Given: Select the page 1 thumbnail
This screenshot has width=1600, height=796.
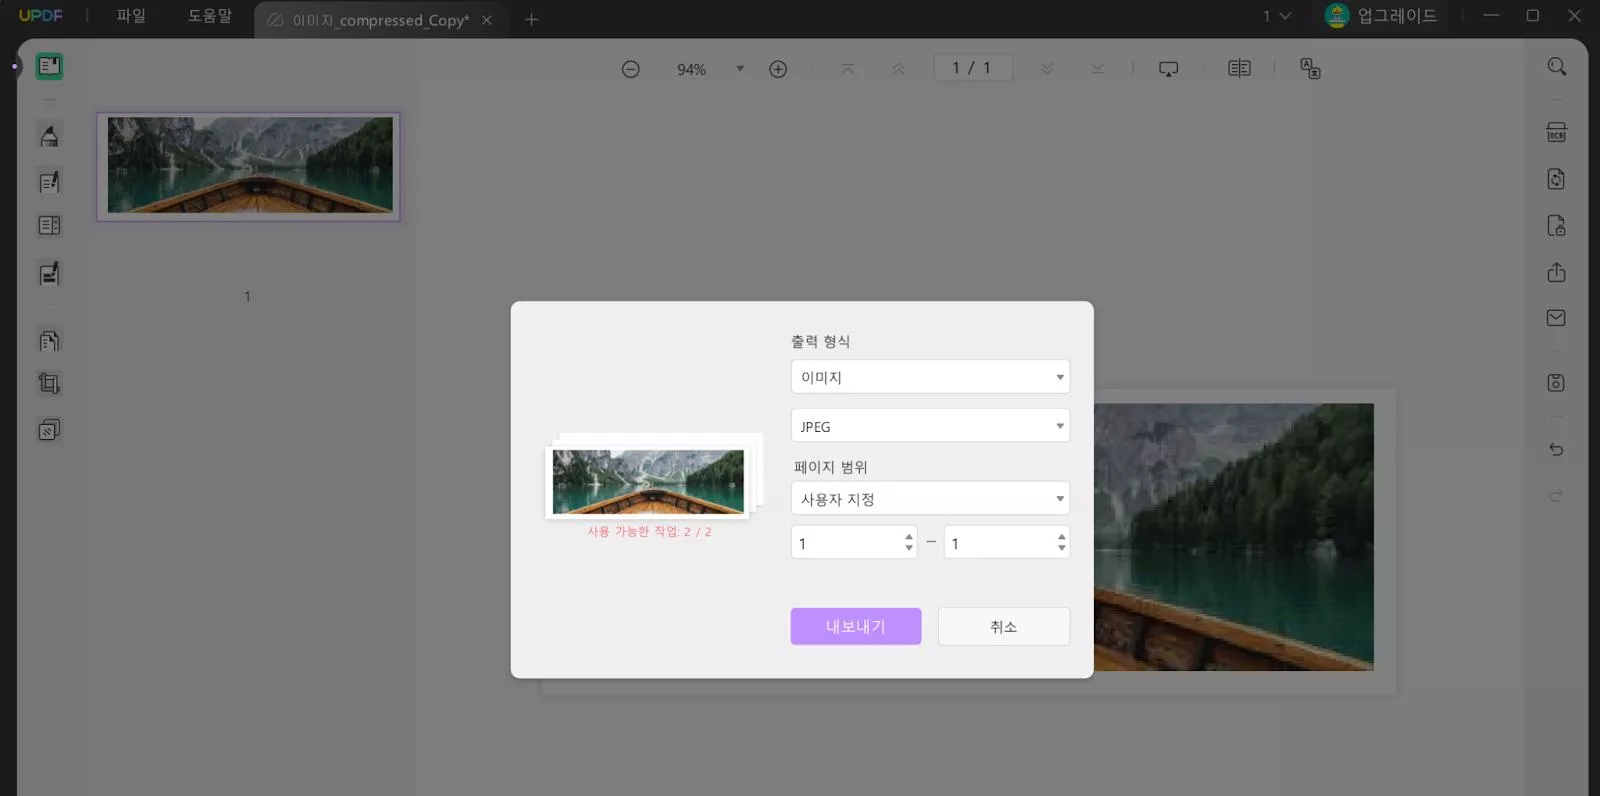Looking at the screenshot, I should pos(249,166).
